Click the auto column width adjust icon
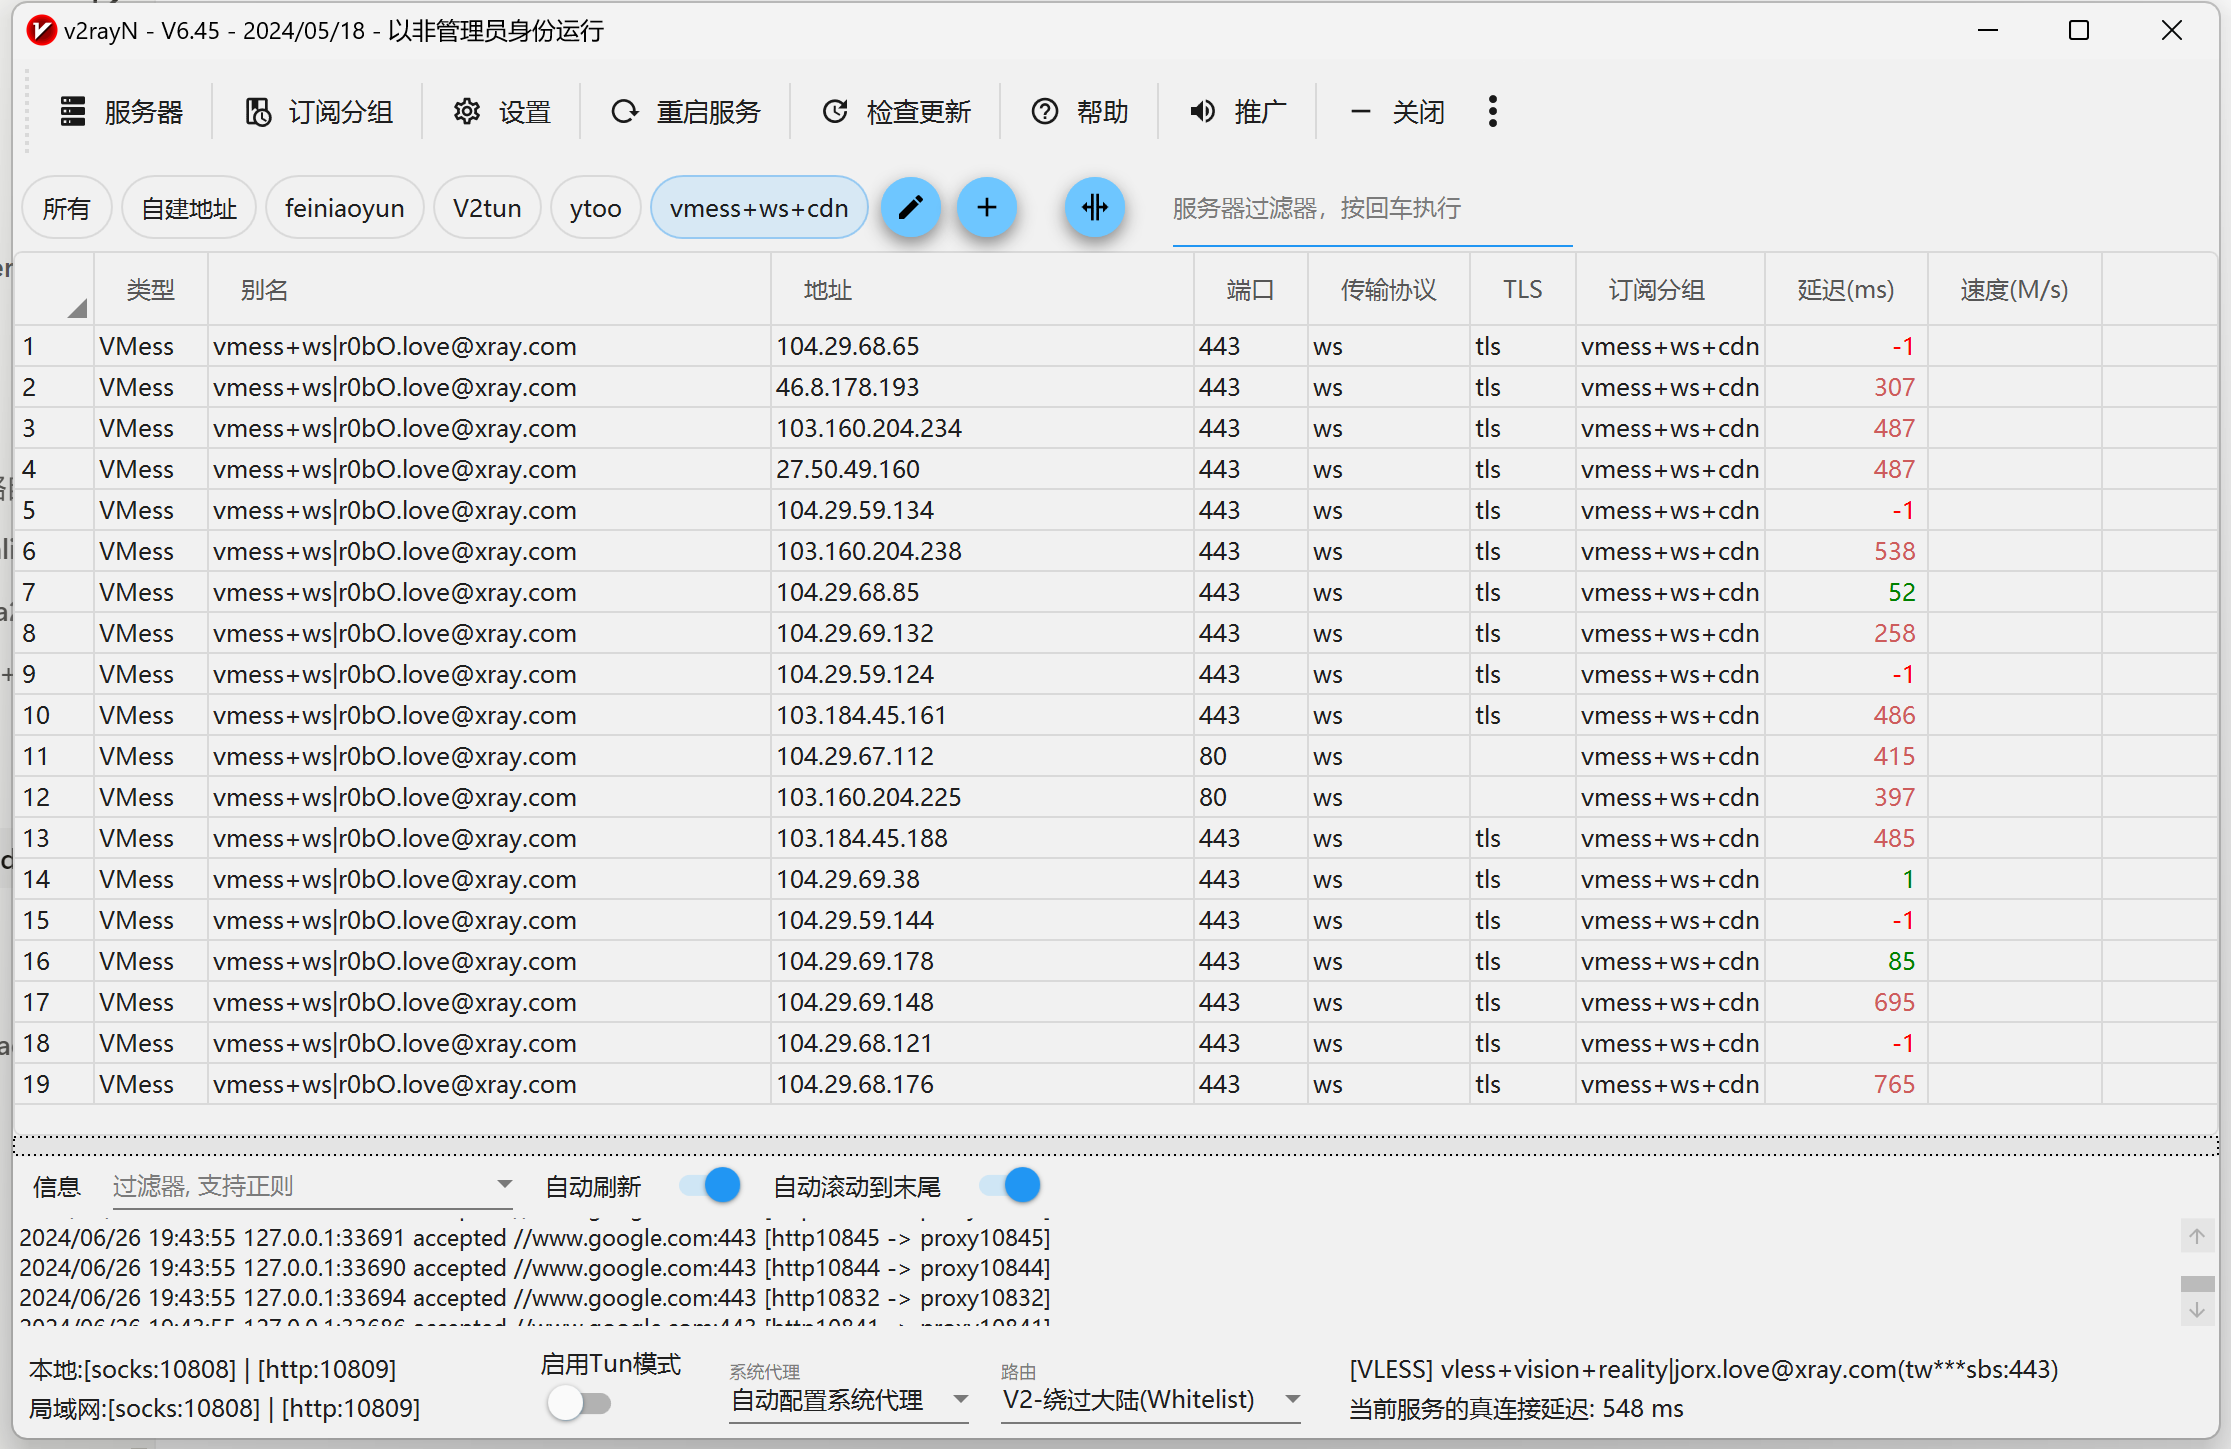This screenshot has height=1449, width=2231. click(x=1094, y=208)
